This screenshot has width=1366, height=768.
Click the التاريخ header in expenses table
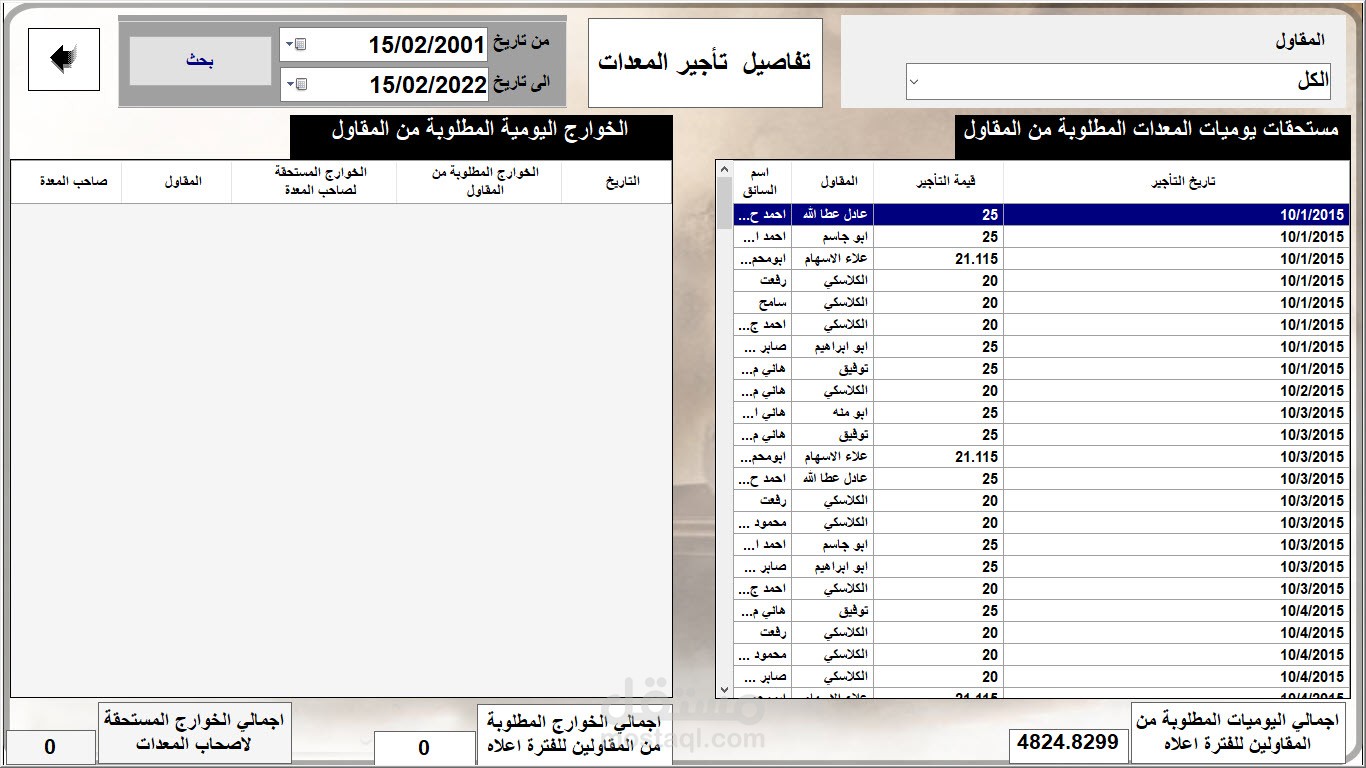click(616, 182)
